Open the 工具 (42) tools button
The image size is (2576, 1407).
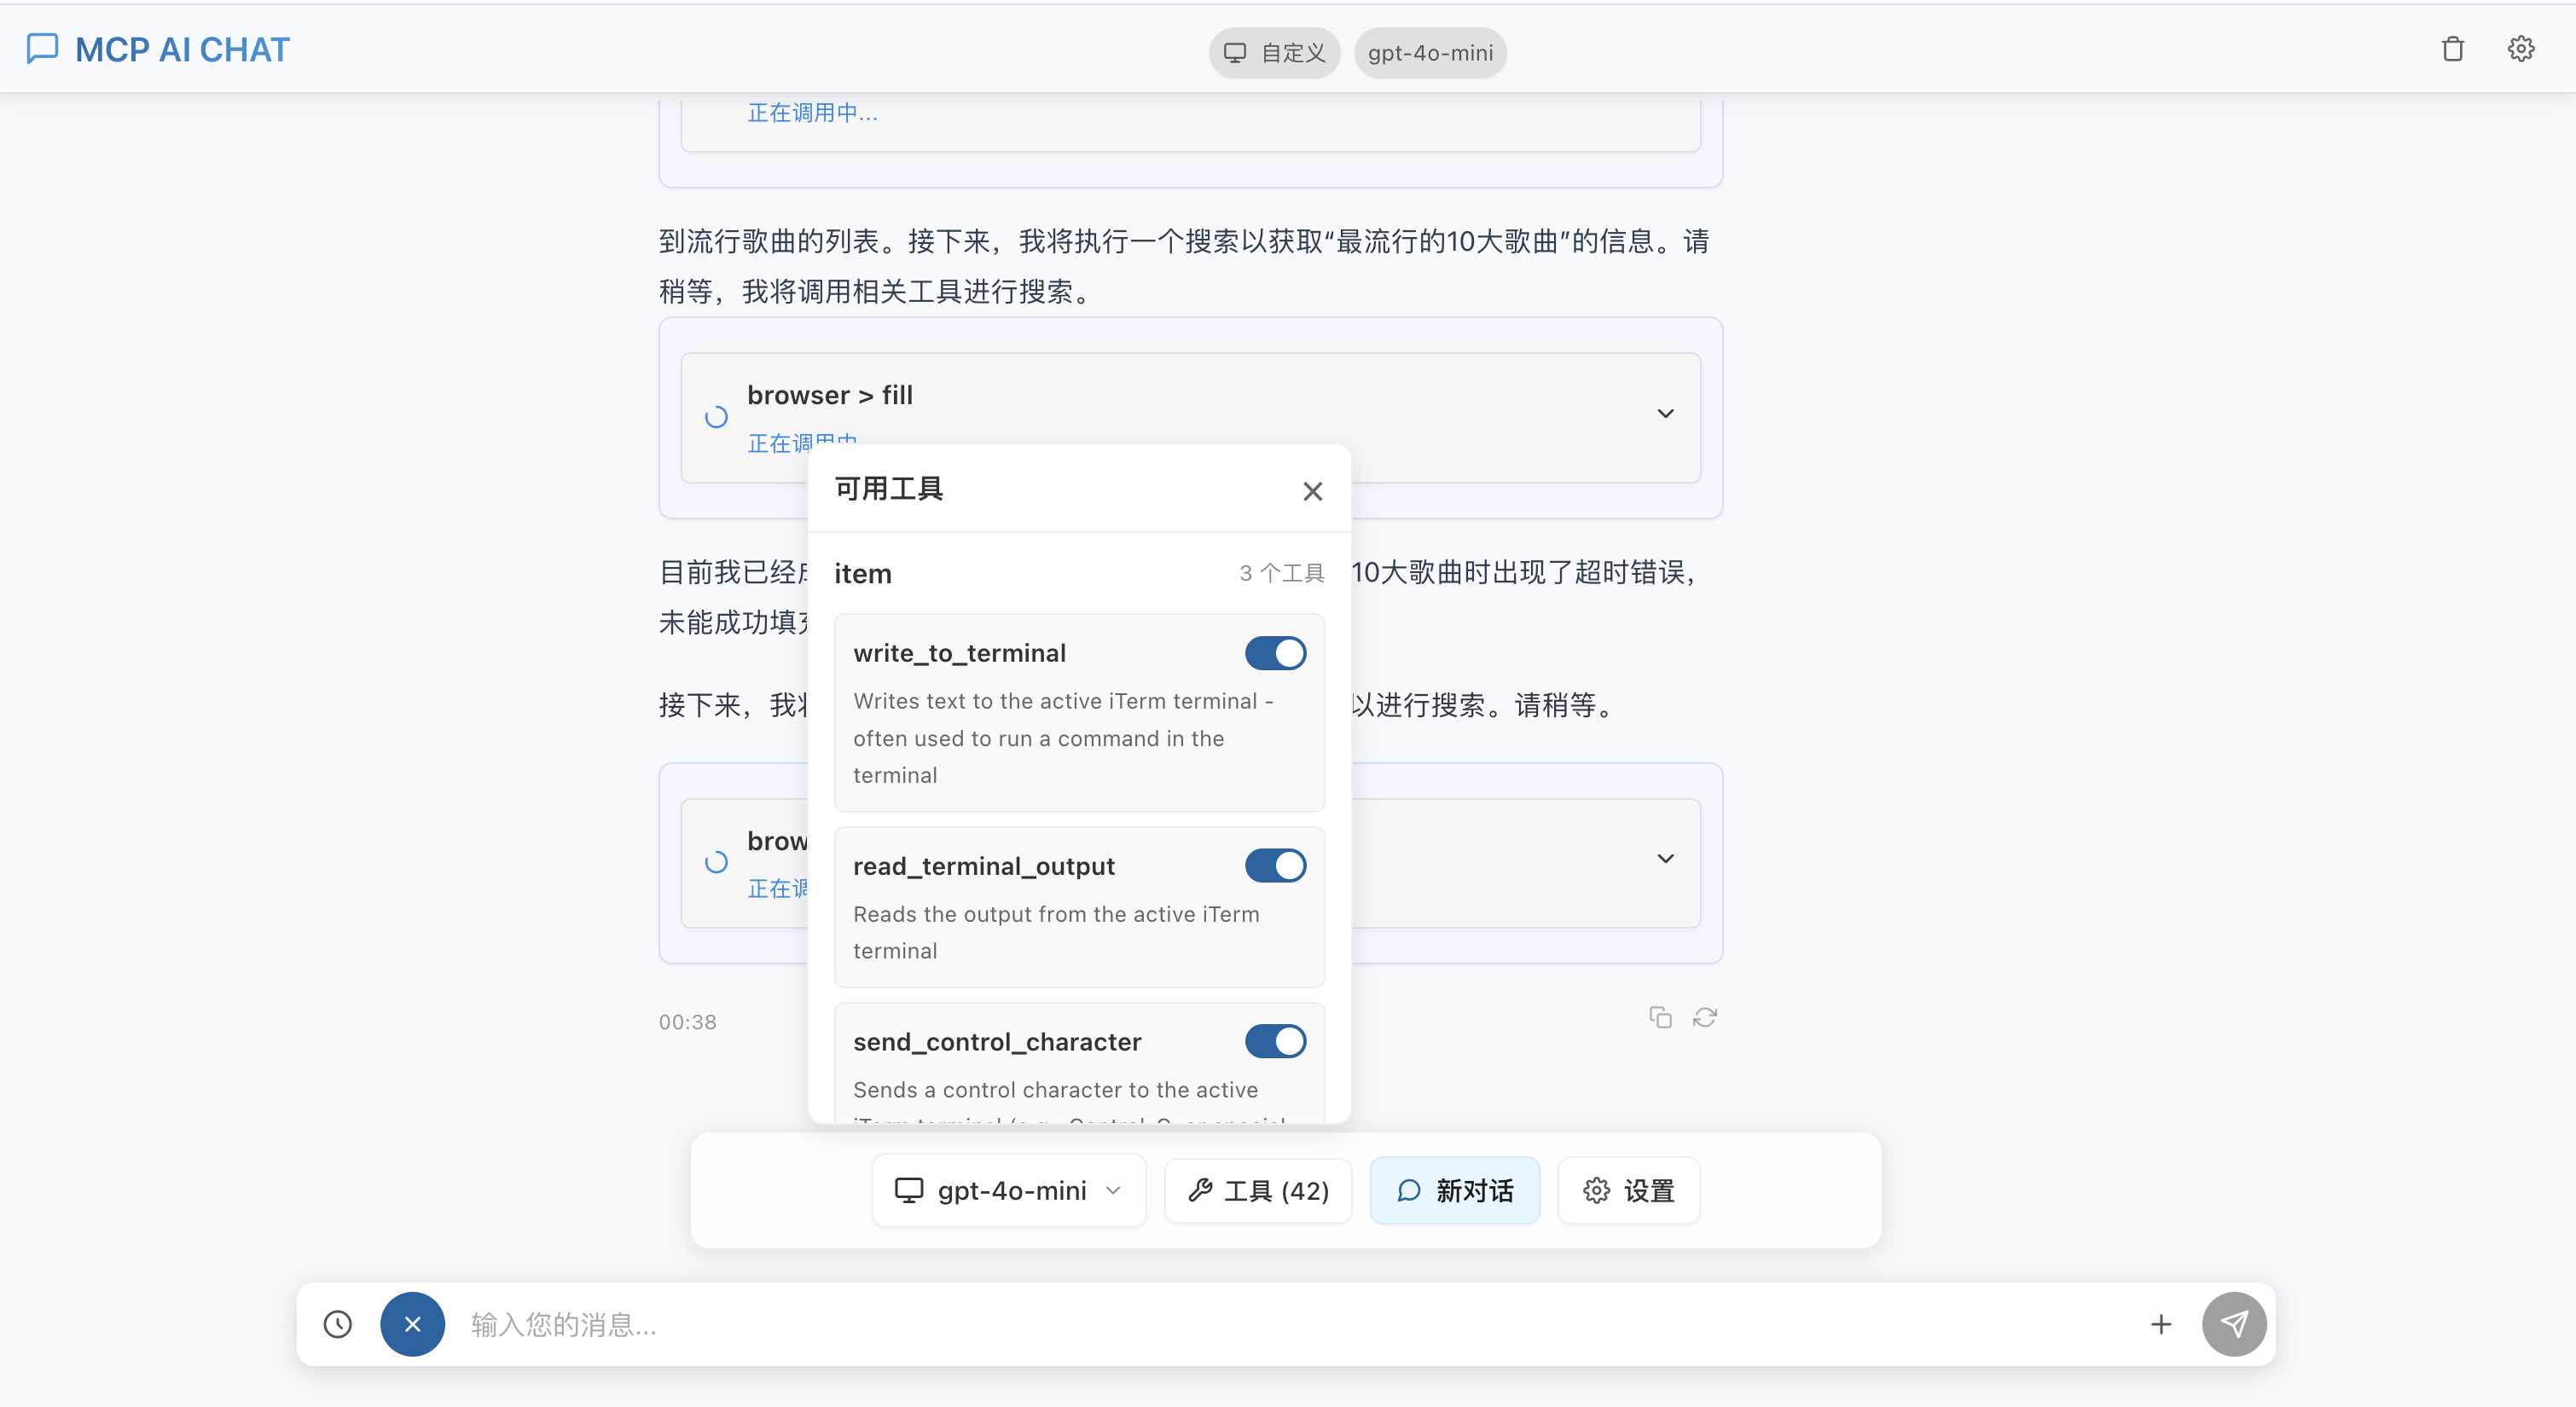(1258, 1190)
